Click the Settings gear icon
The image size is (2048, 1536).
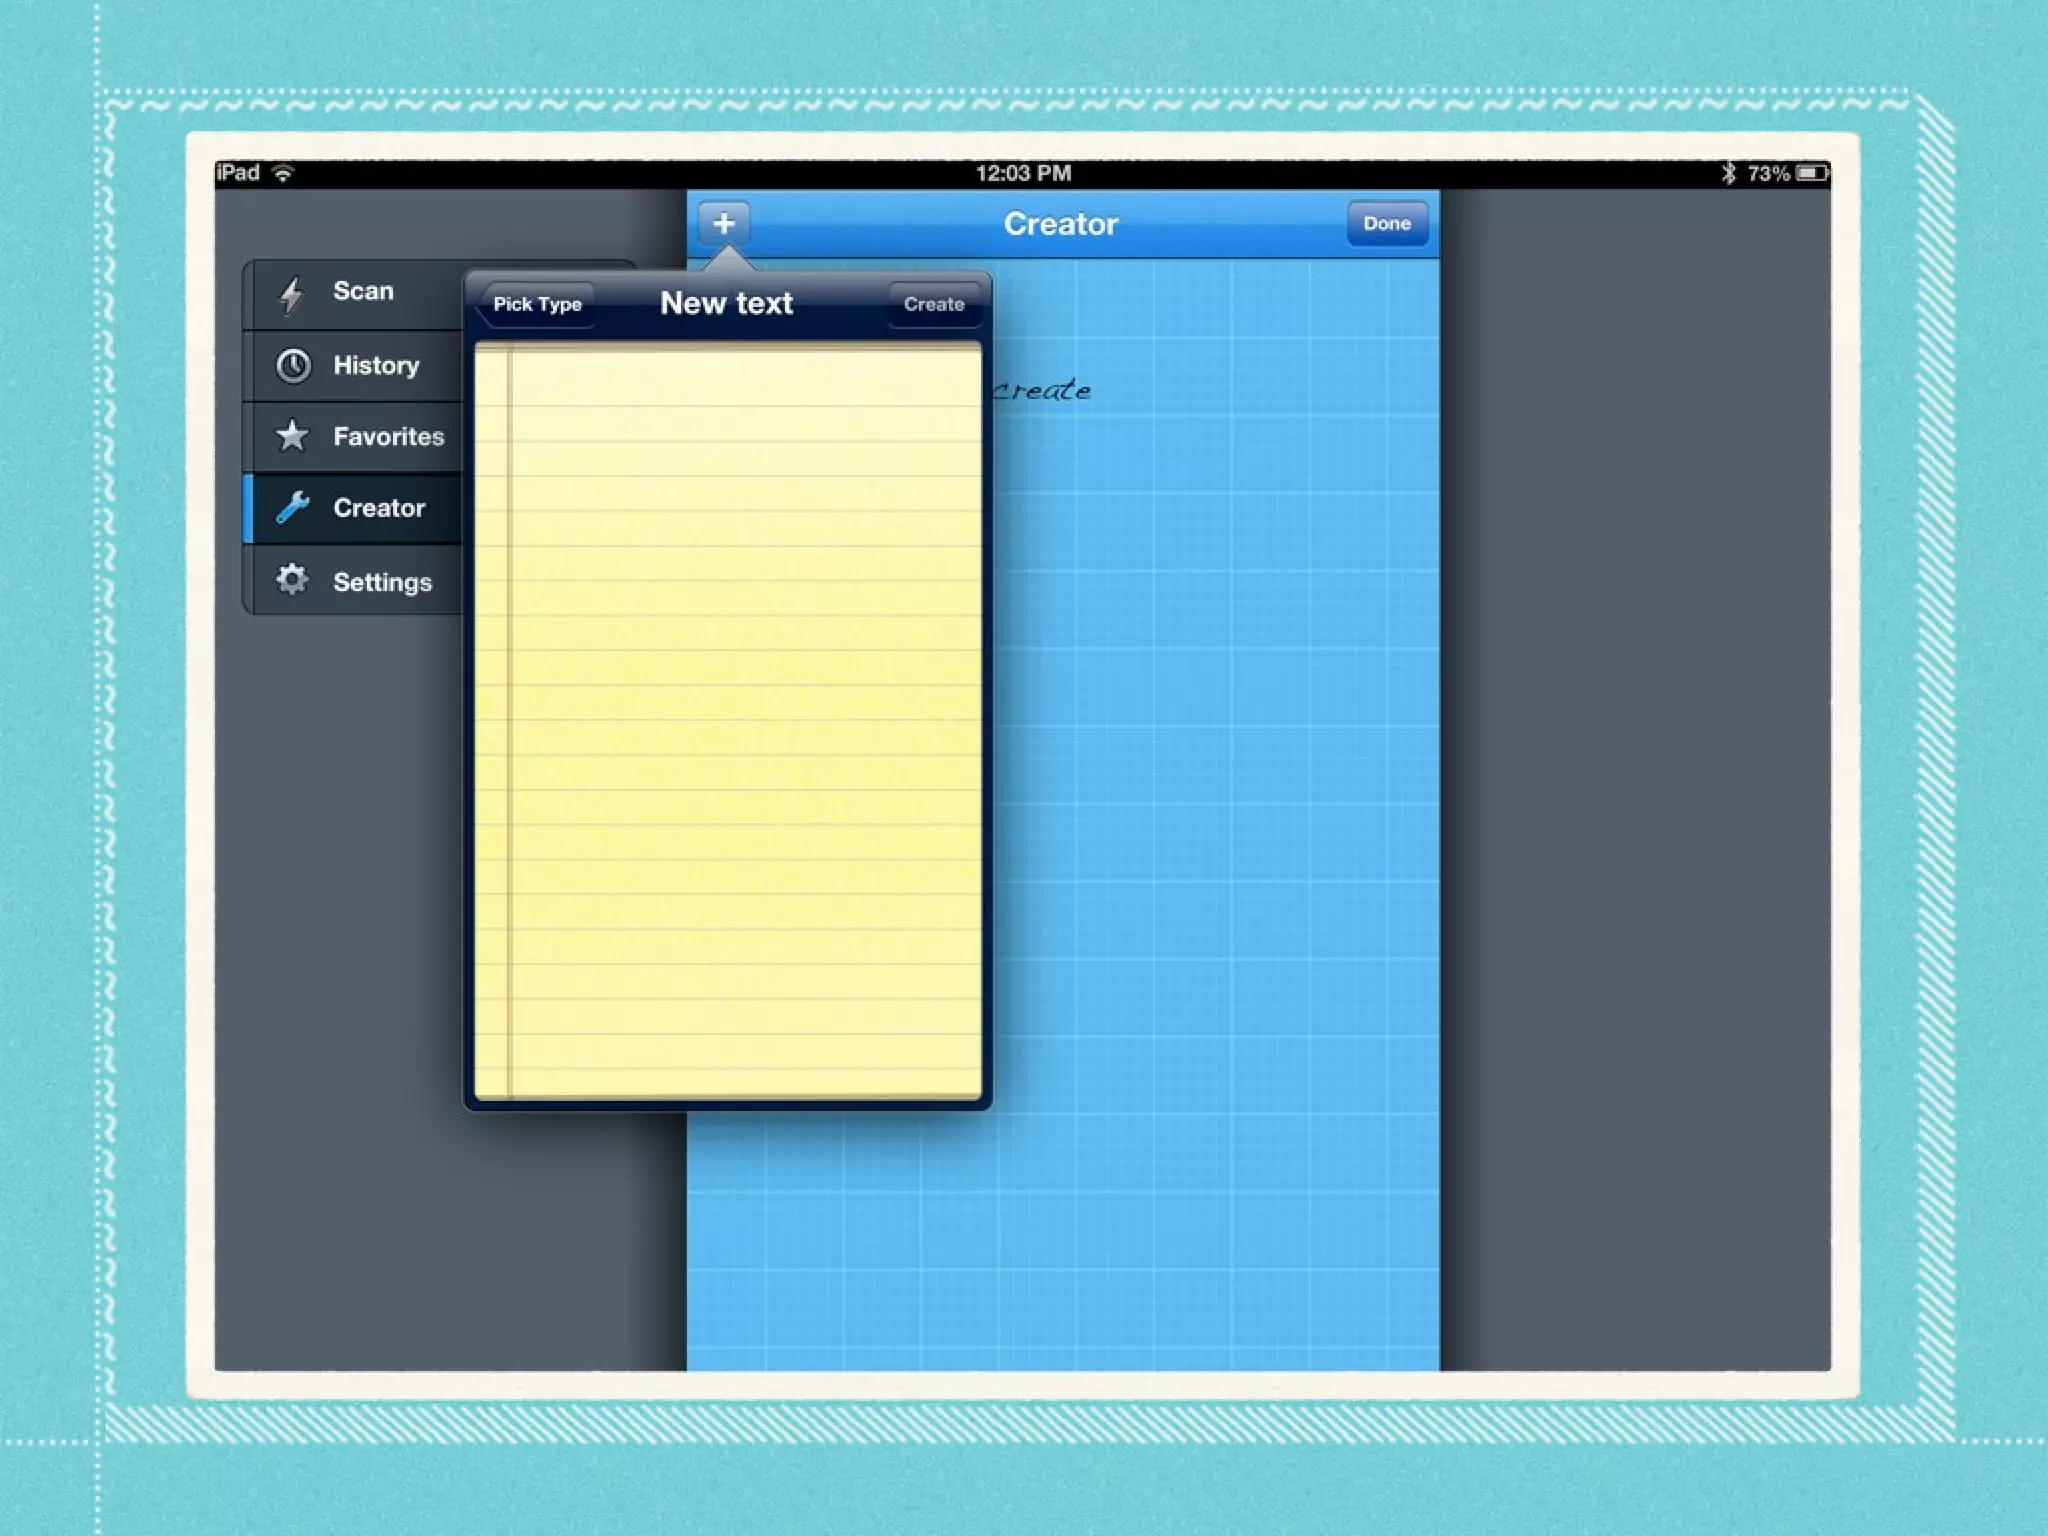(292, 580)
